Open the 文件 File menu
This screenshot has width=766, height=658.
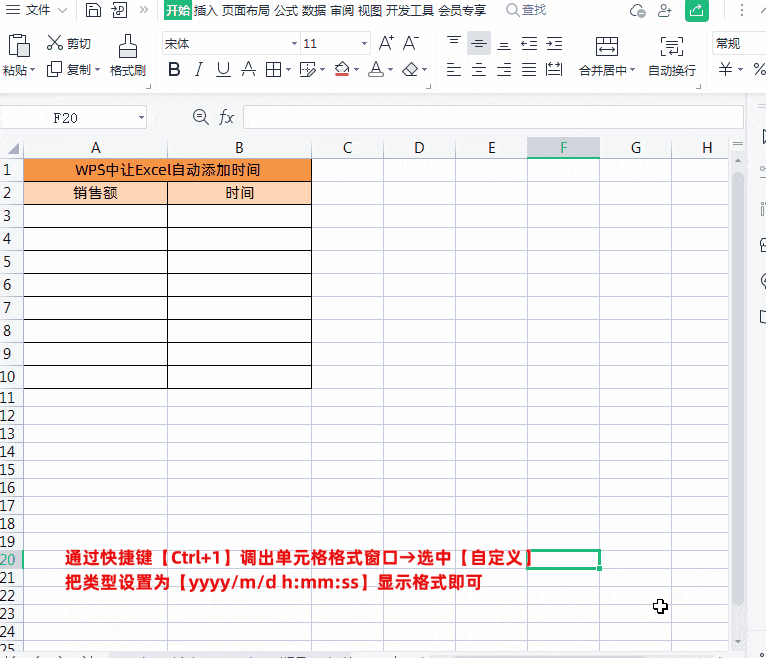(x=38, y=10)
